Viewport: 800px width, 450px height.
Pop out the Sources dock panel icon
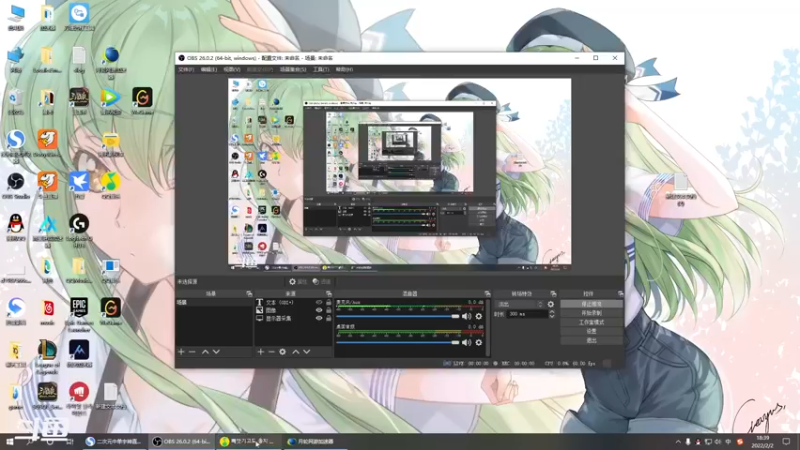point(329,294)
